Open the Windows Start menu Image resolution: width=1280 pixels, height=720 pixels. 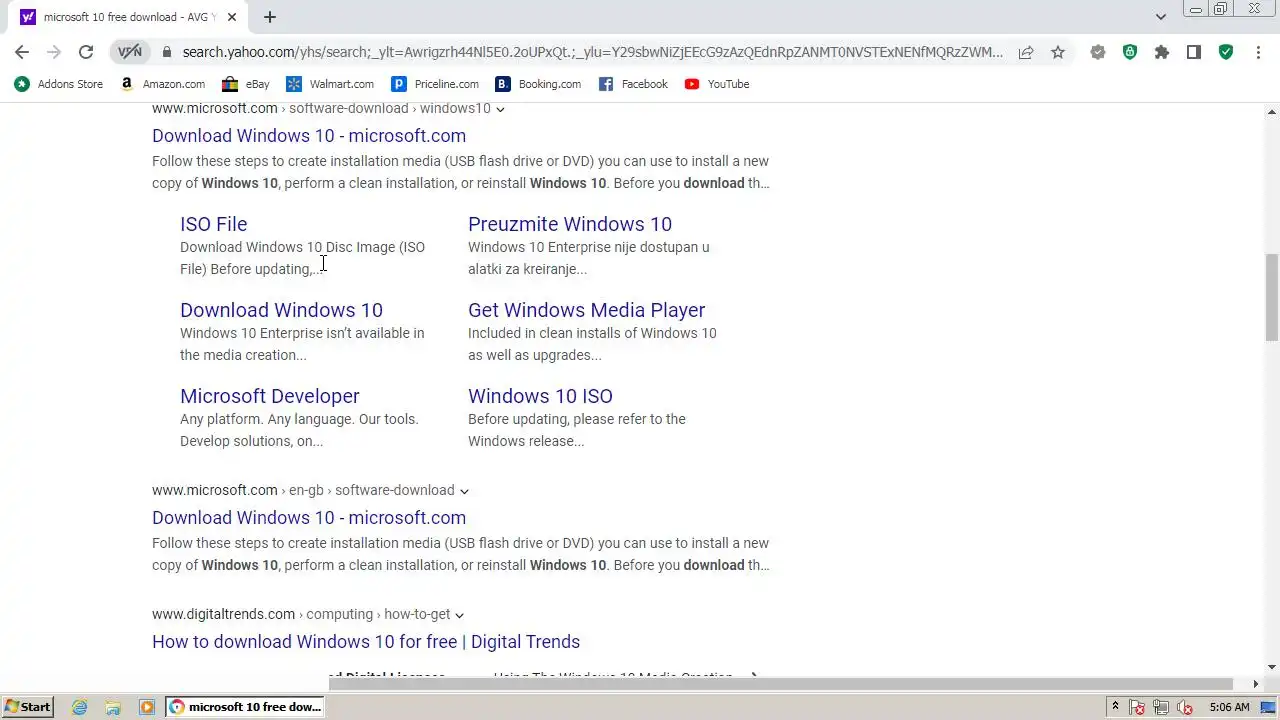[27, 707]
